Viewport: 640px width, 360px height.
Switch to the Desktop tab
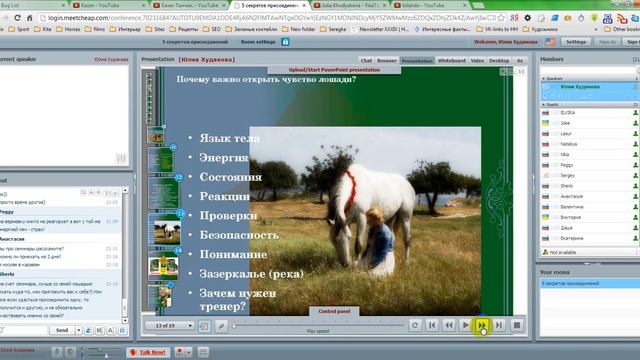click(x=499, y=60)
